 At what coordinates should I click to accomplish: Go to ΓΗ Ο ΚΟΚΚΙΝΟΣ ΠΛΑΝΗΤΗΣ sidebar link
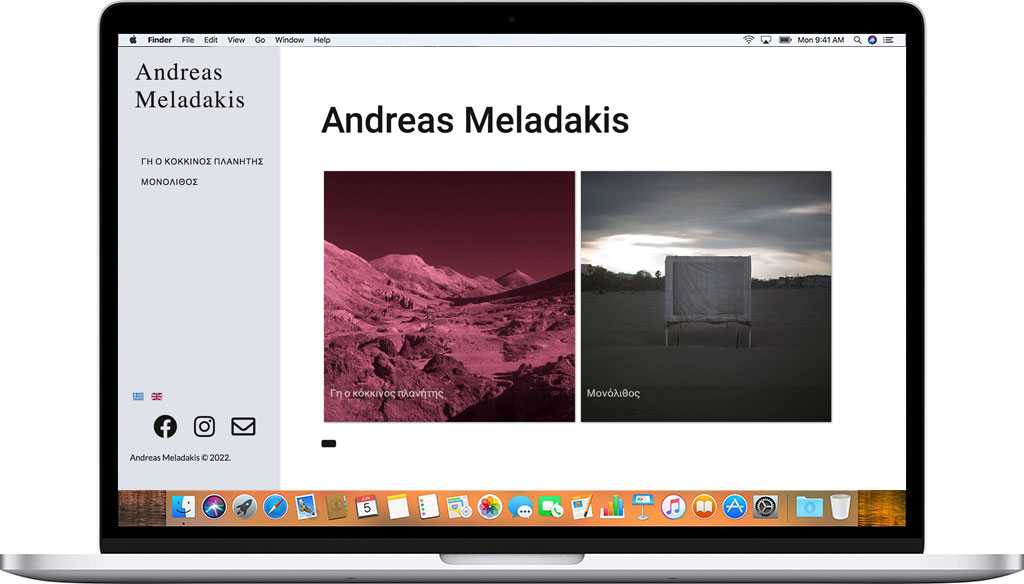pos(202,161)
